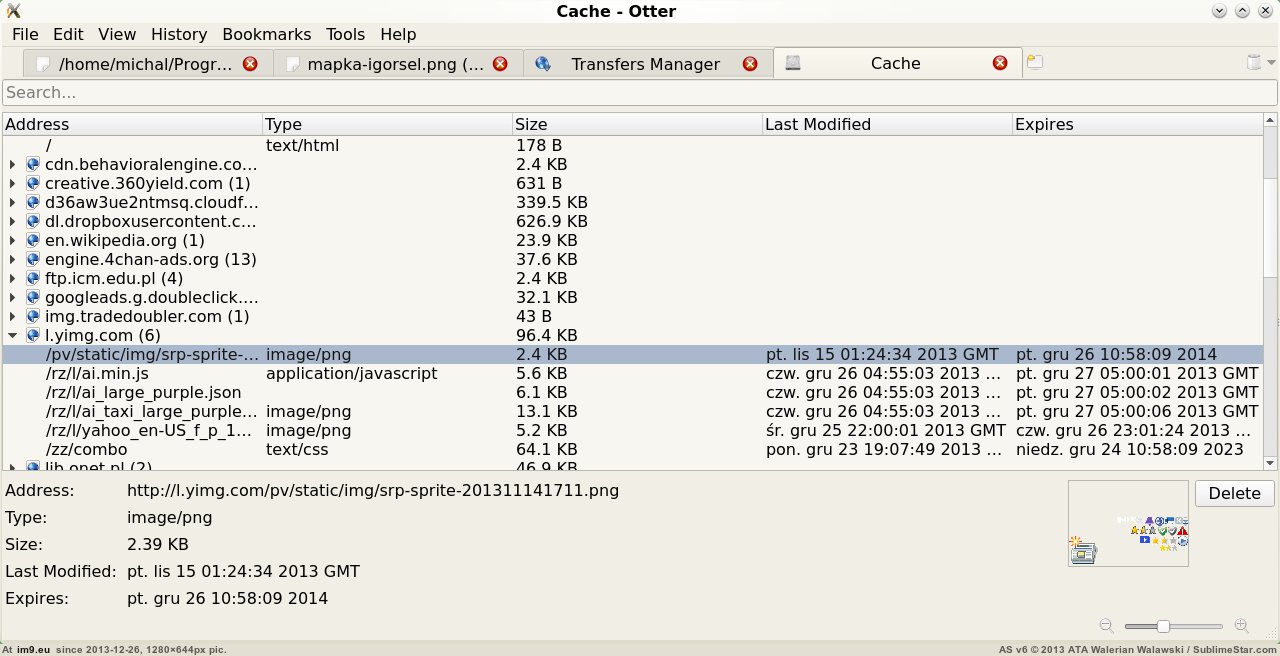Click the globe icon beside img.tradedoubler.com

pos(33,316)
